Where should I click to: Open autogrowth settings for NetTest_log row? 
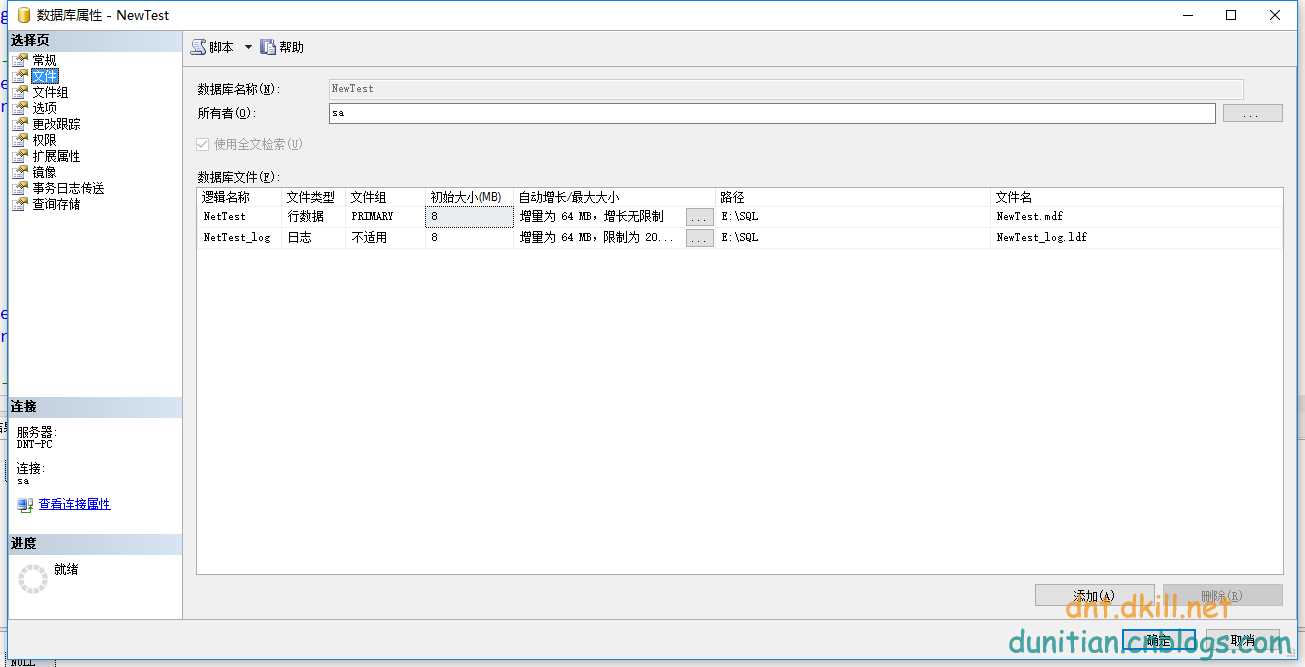click(700, 239)
